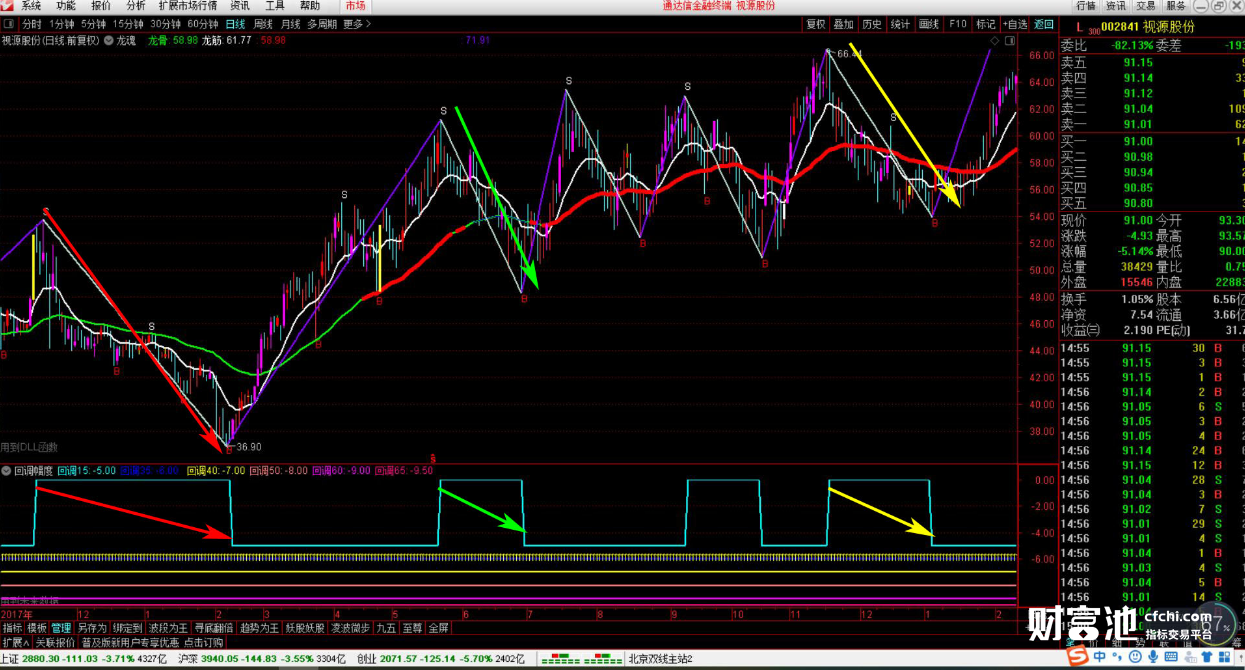Switch to the 15分钟 period
This screenshot has width=1245, height=670.
click(128, 23)
